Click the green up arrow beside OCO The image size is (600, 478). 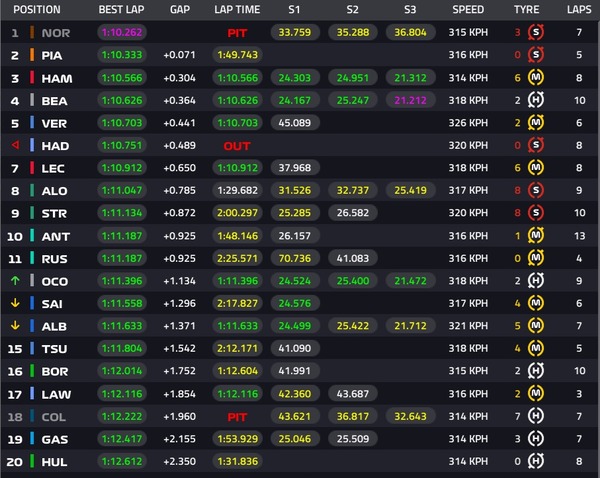[x=15, y=281]
